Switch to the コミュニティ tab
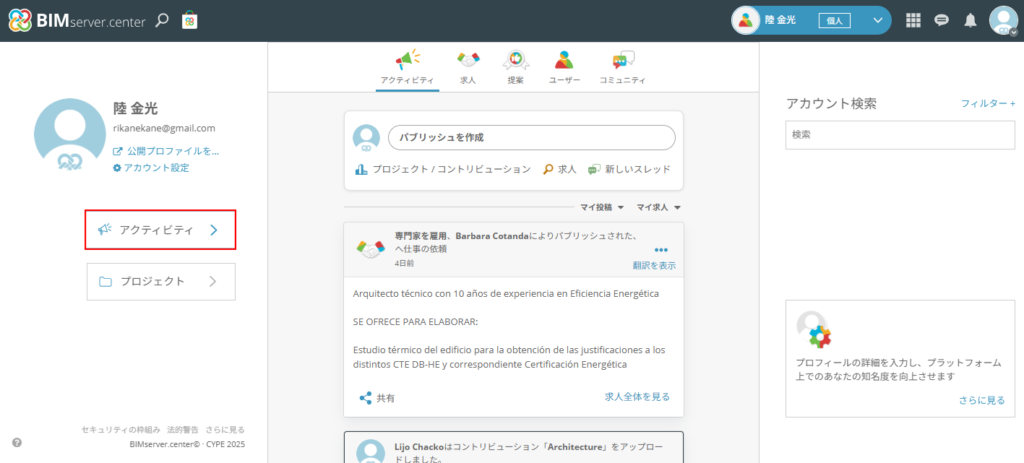Image resolution: width=1024 pixels, height=463 pixels. [x=622, y=69]
